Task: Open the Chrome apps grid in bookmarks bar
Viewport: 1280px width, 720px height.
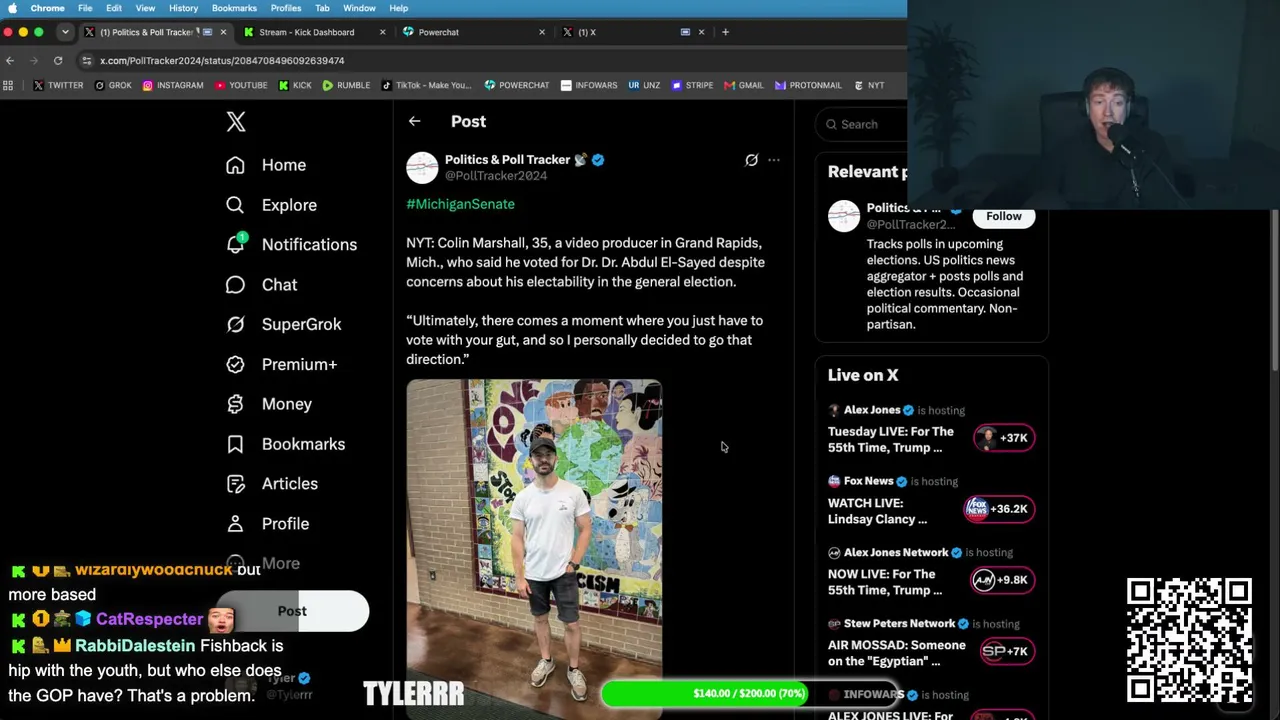Action: coord(9,85)
